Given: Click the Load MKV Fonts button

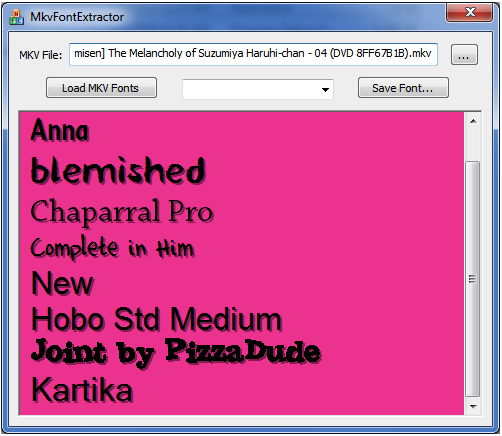Looking at the screenshot, I should coord(101,88).
